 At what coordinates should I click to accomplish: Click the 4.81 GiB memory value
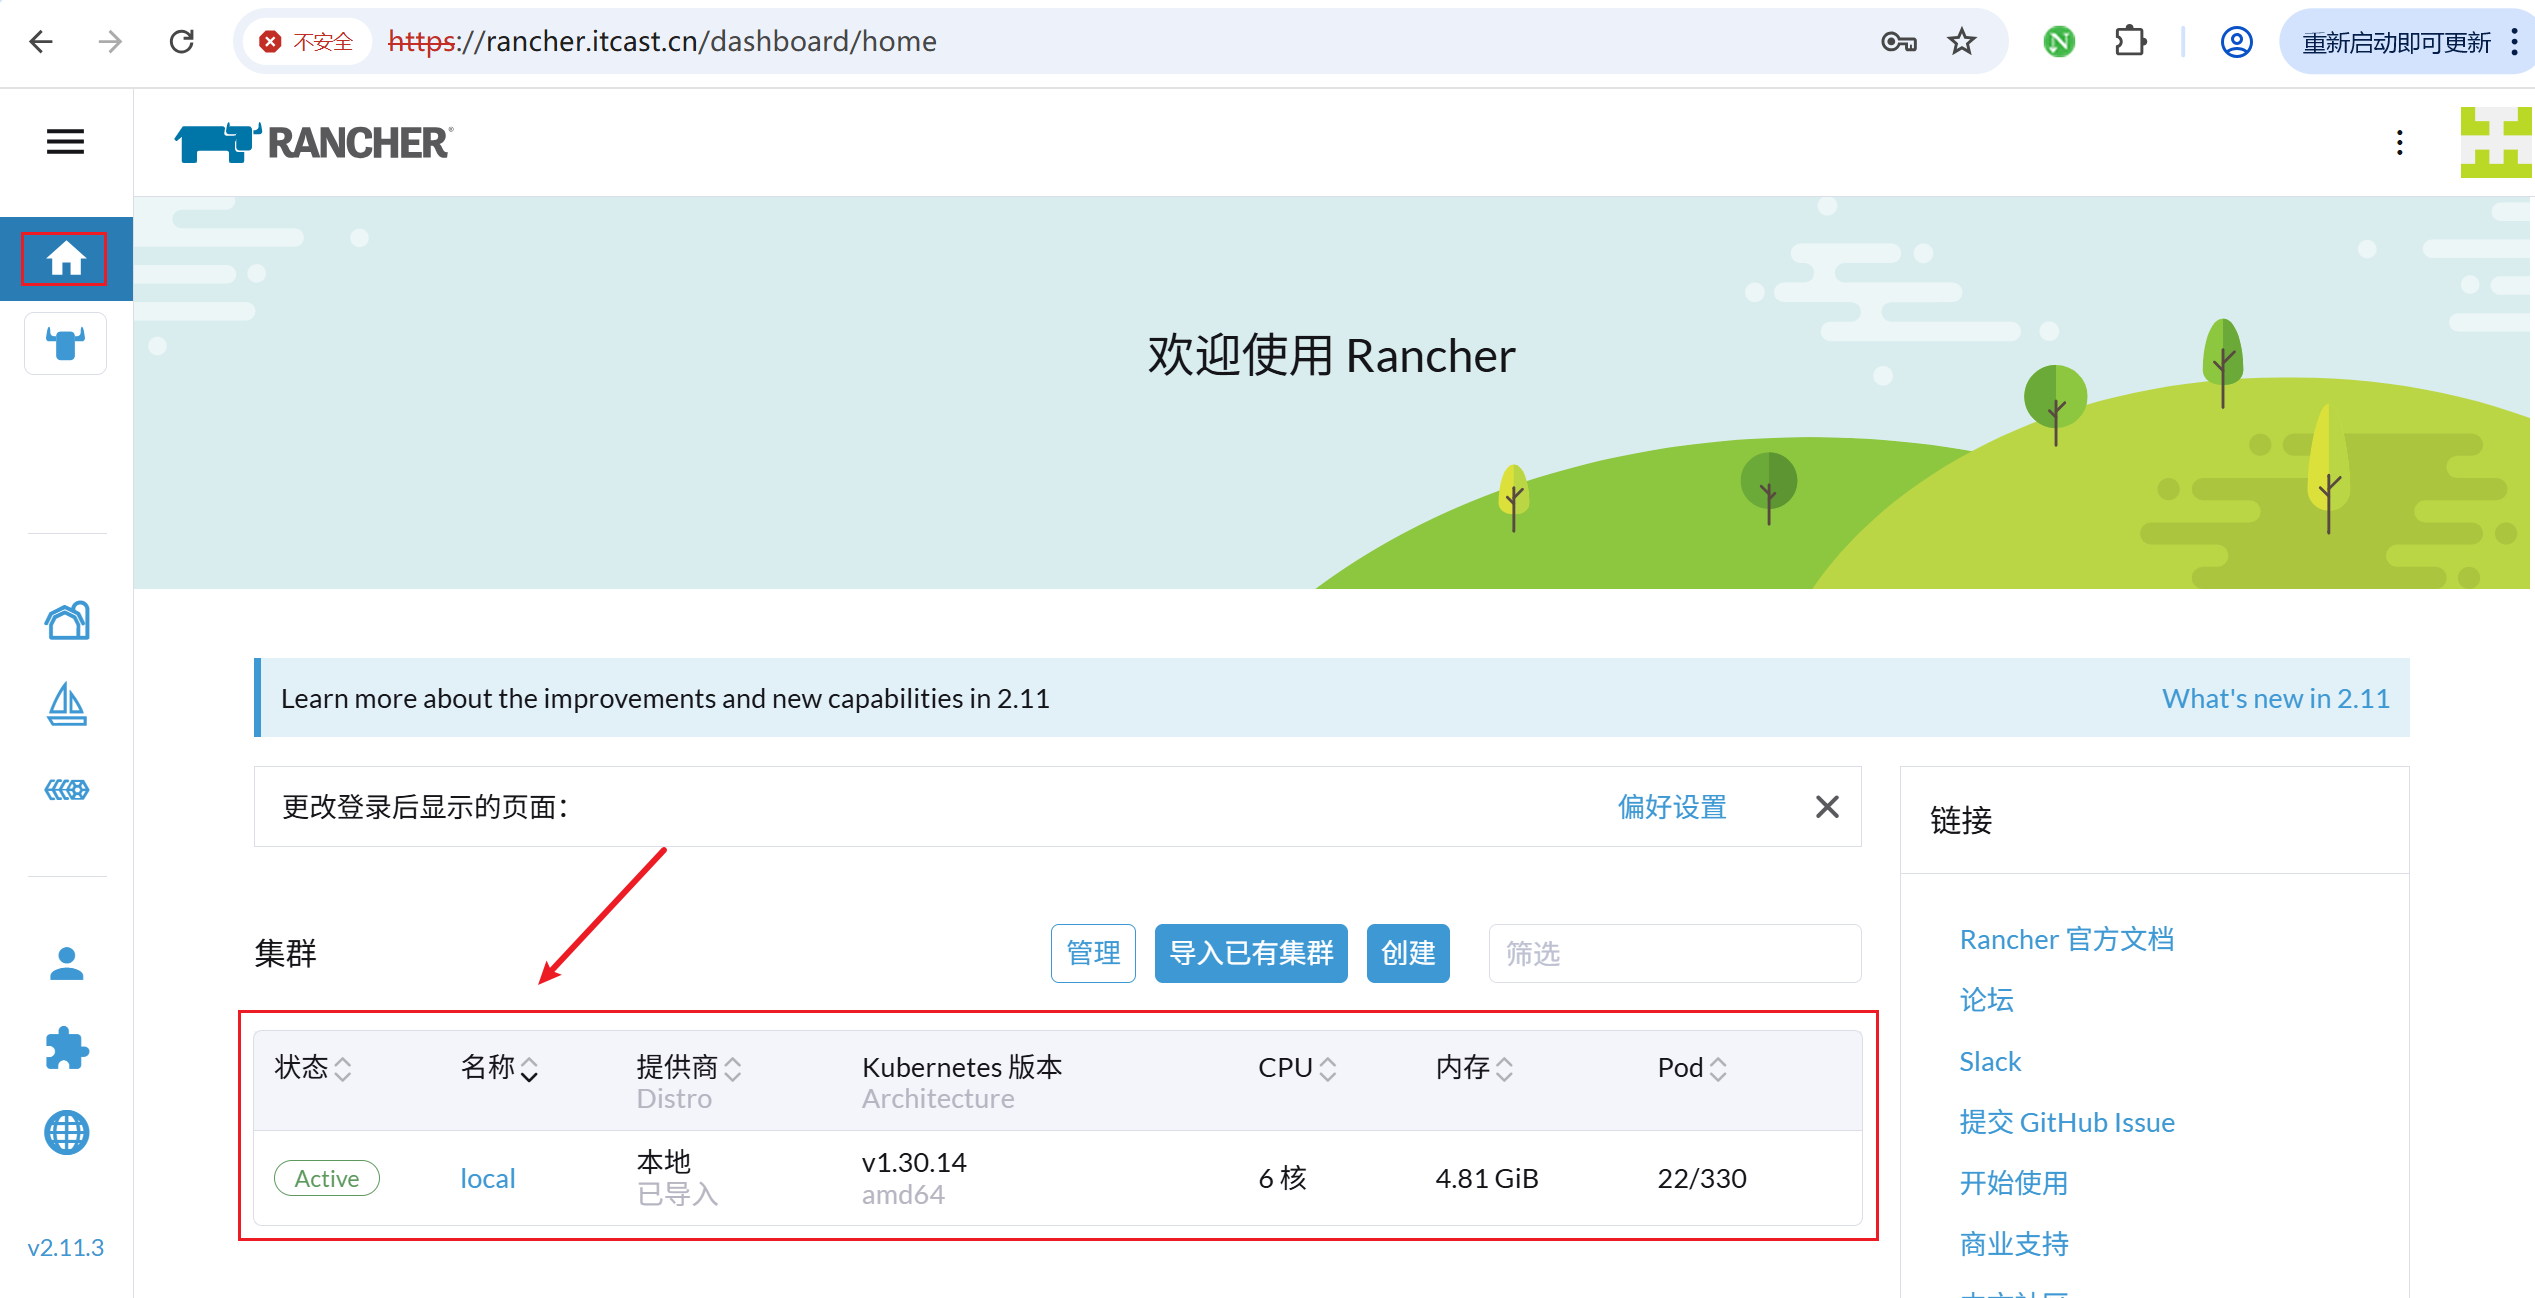[x=1487, y=1178]
